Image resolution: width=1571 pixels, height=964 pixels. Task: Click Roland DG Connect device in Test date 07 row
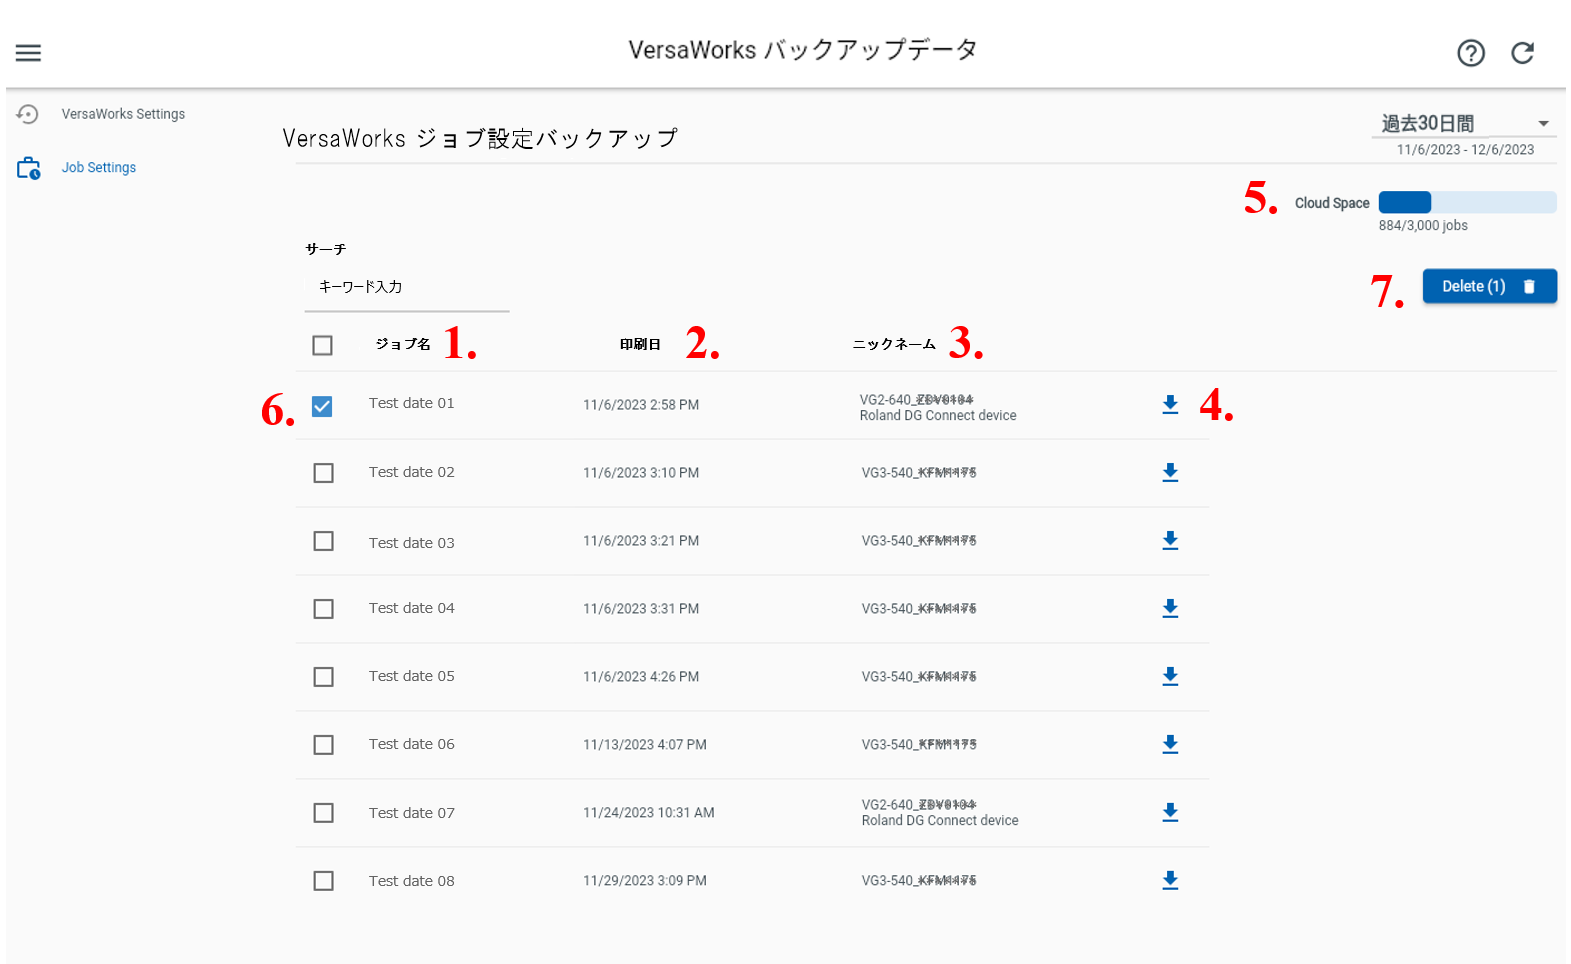[x=940, y=821]
